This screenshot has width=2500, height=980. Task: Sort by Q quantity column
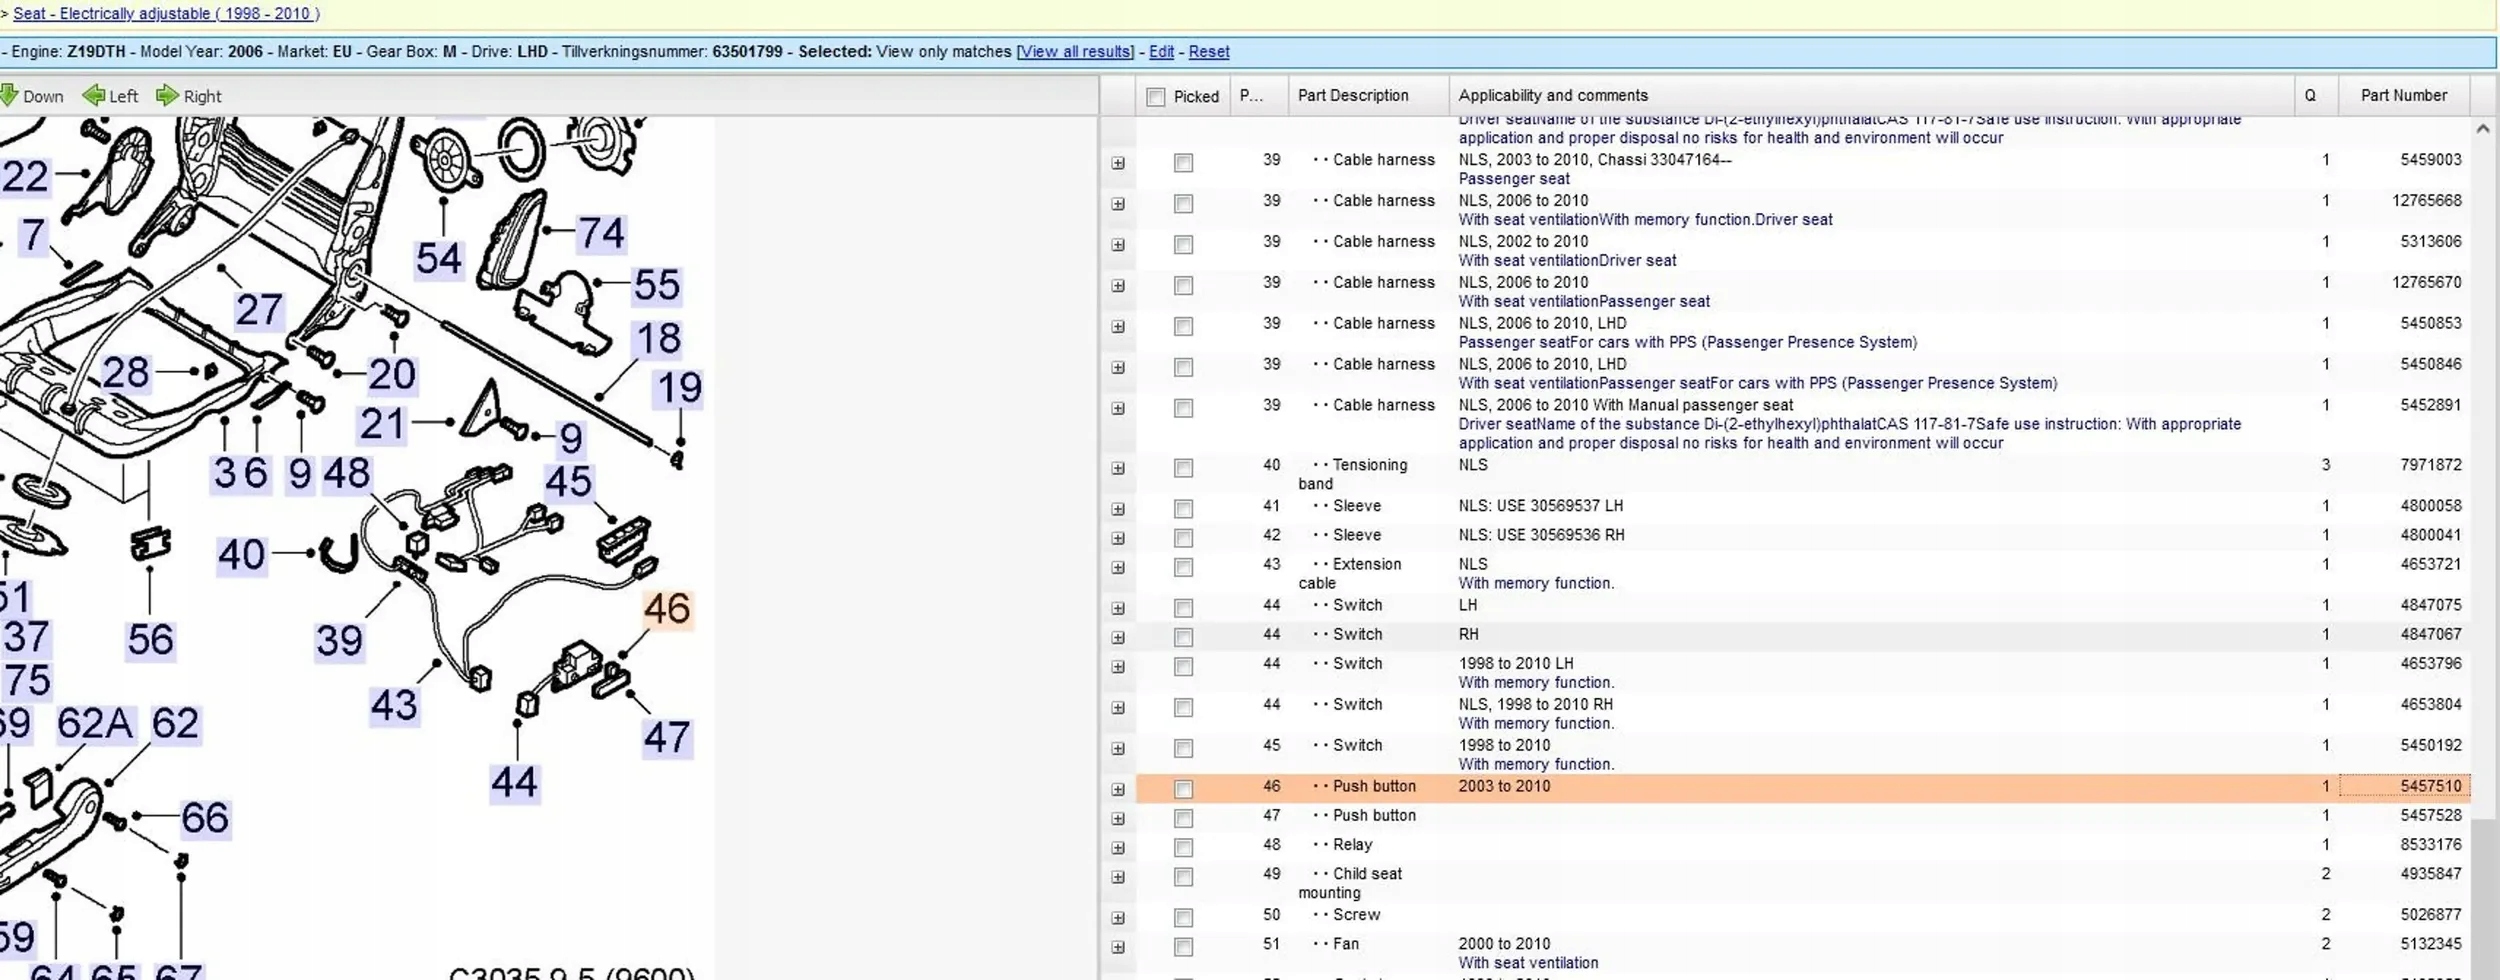pos(2316,95)
